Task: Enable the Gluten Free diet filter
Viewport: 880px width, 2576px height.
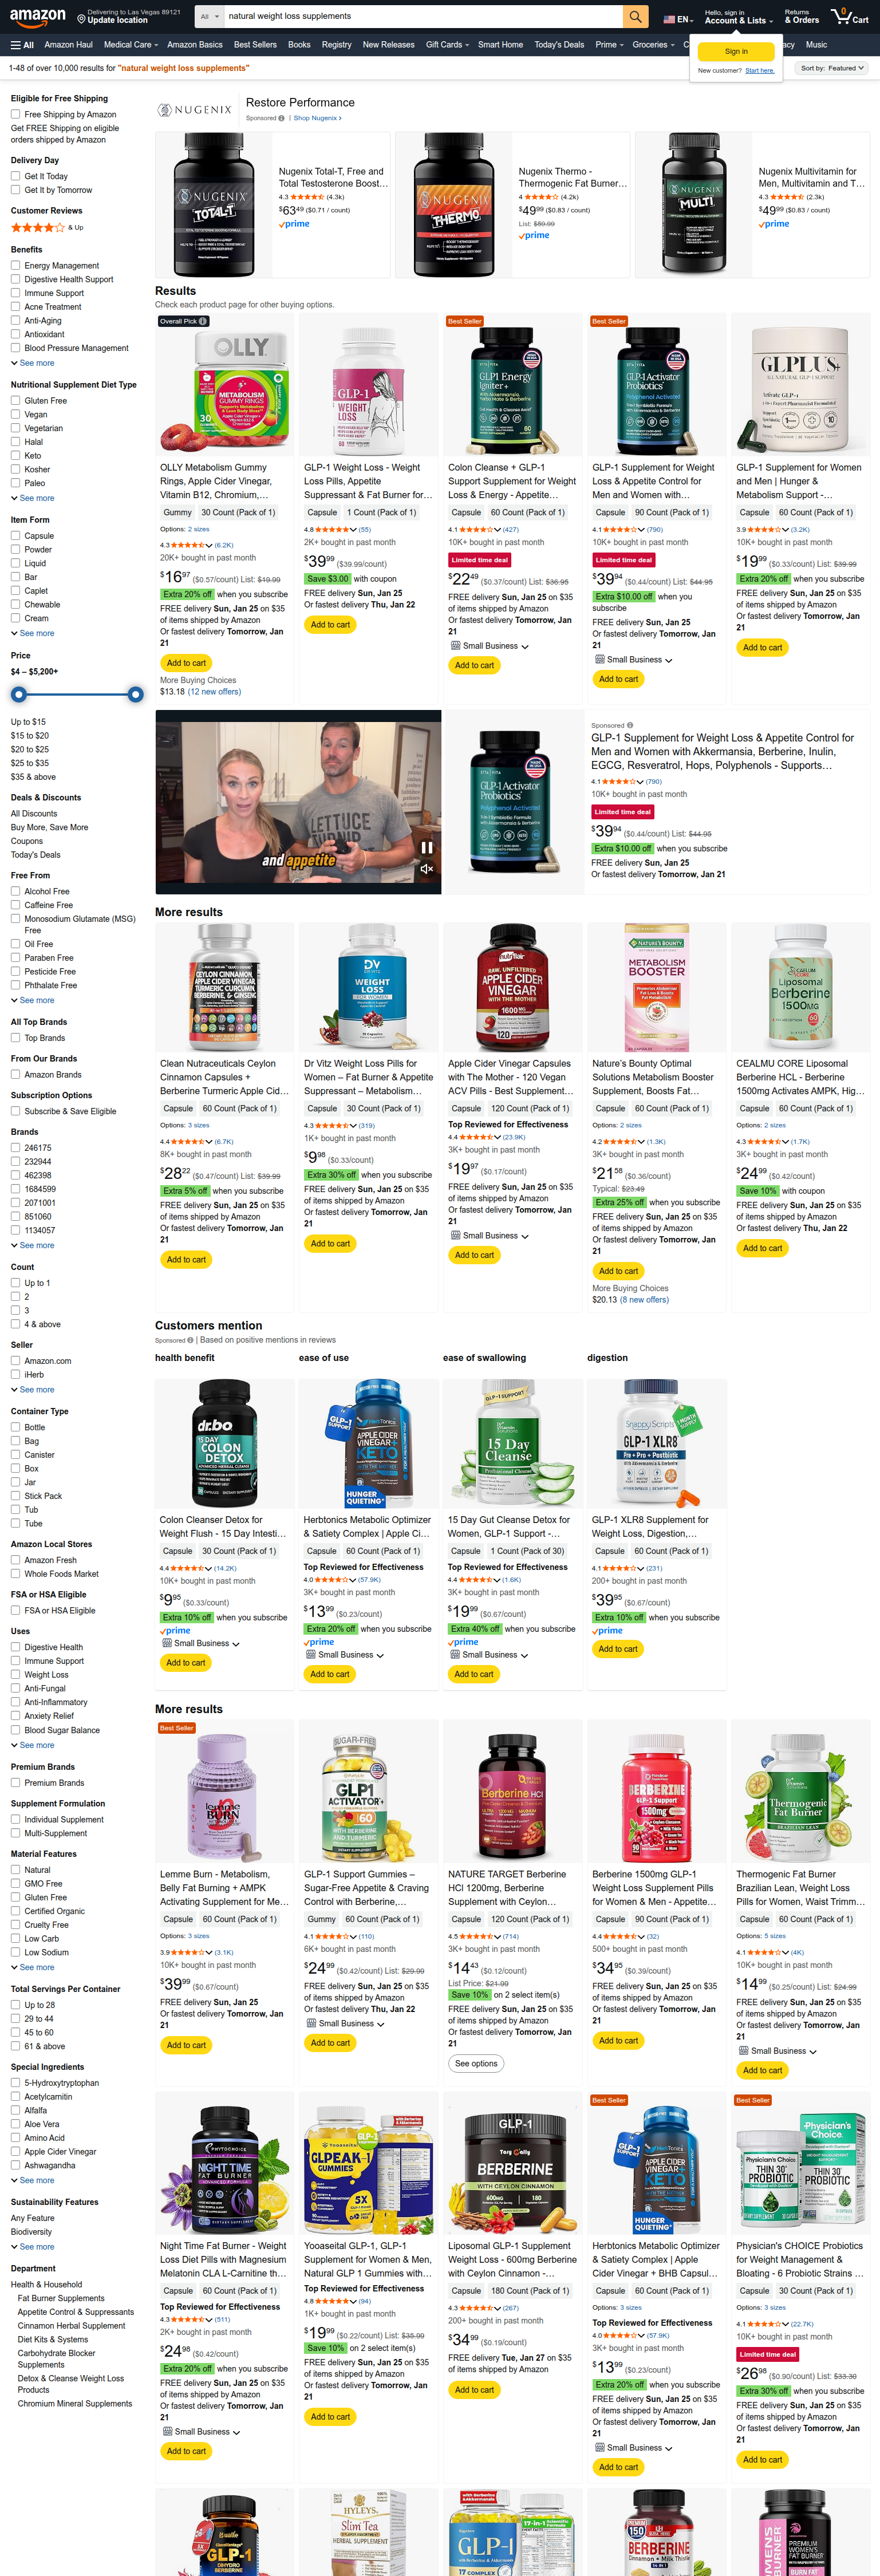Action: coord(15,400)
